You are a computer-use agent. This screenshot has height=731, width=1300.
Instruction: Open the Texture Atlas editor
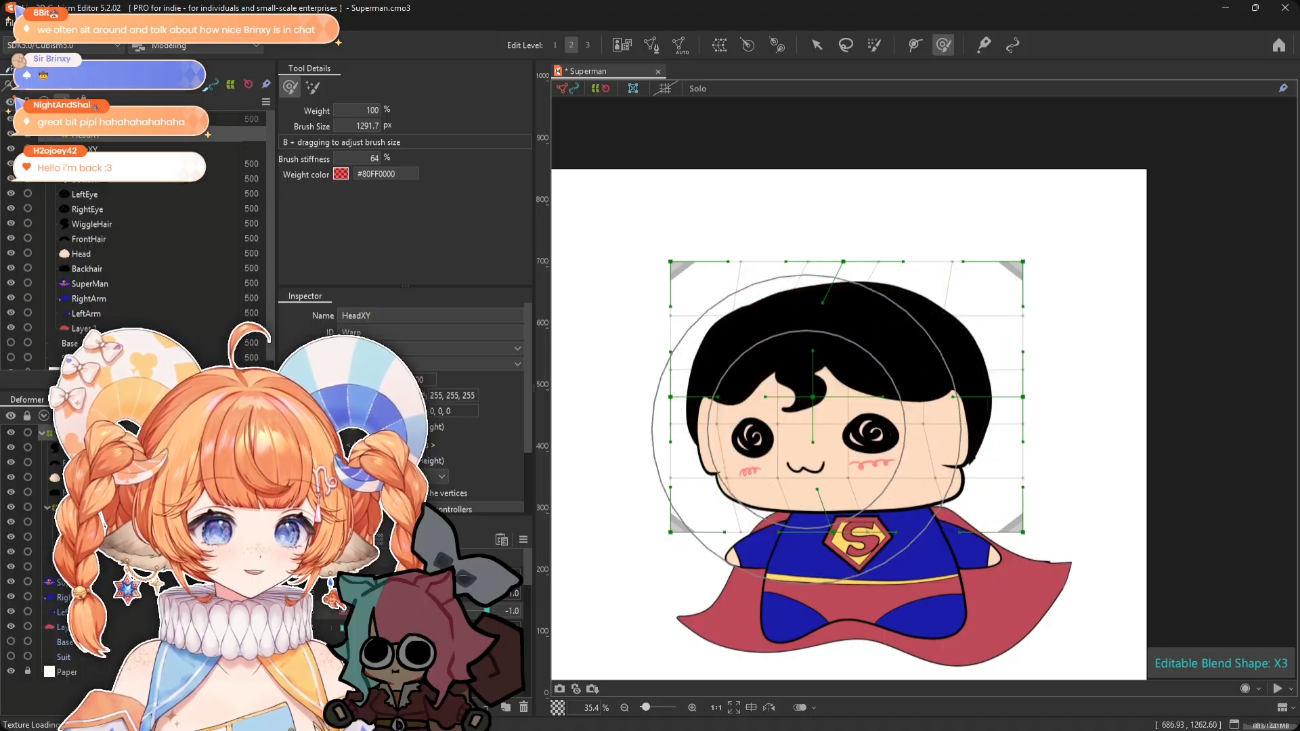tap(622, 45)
